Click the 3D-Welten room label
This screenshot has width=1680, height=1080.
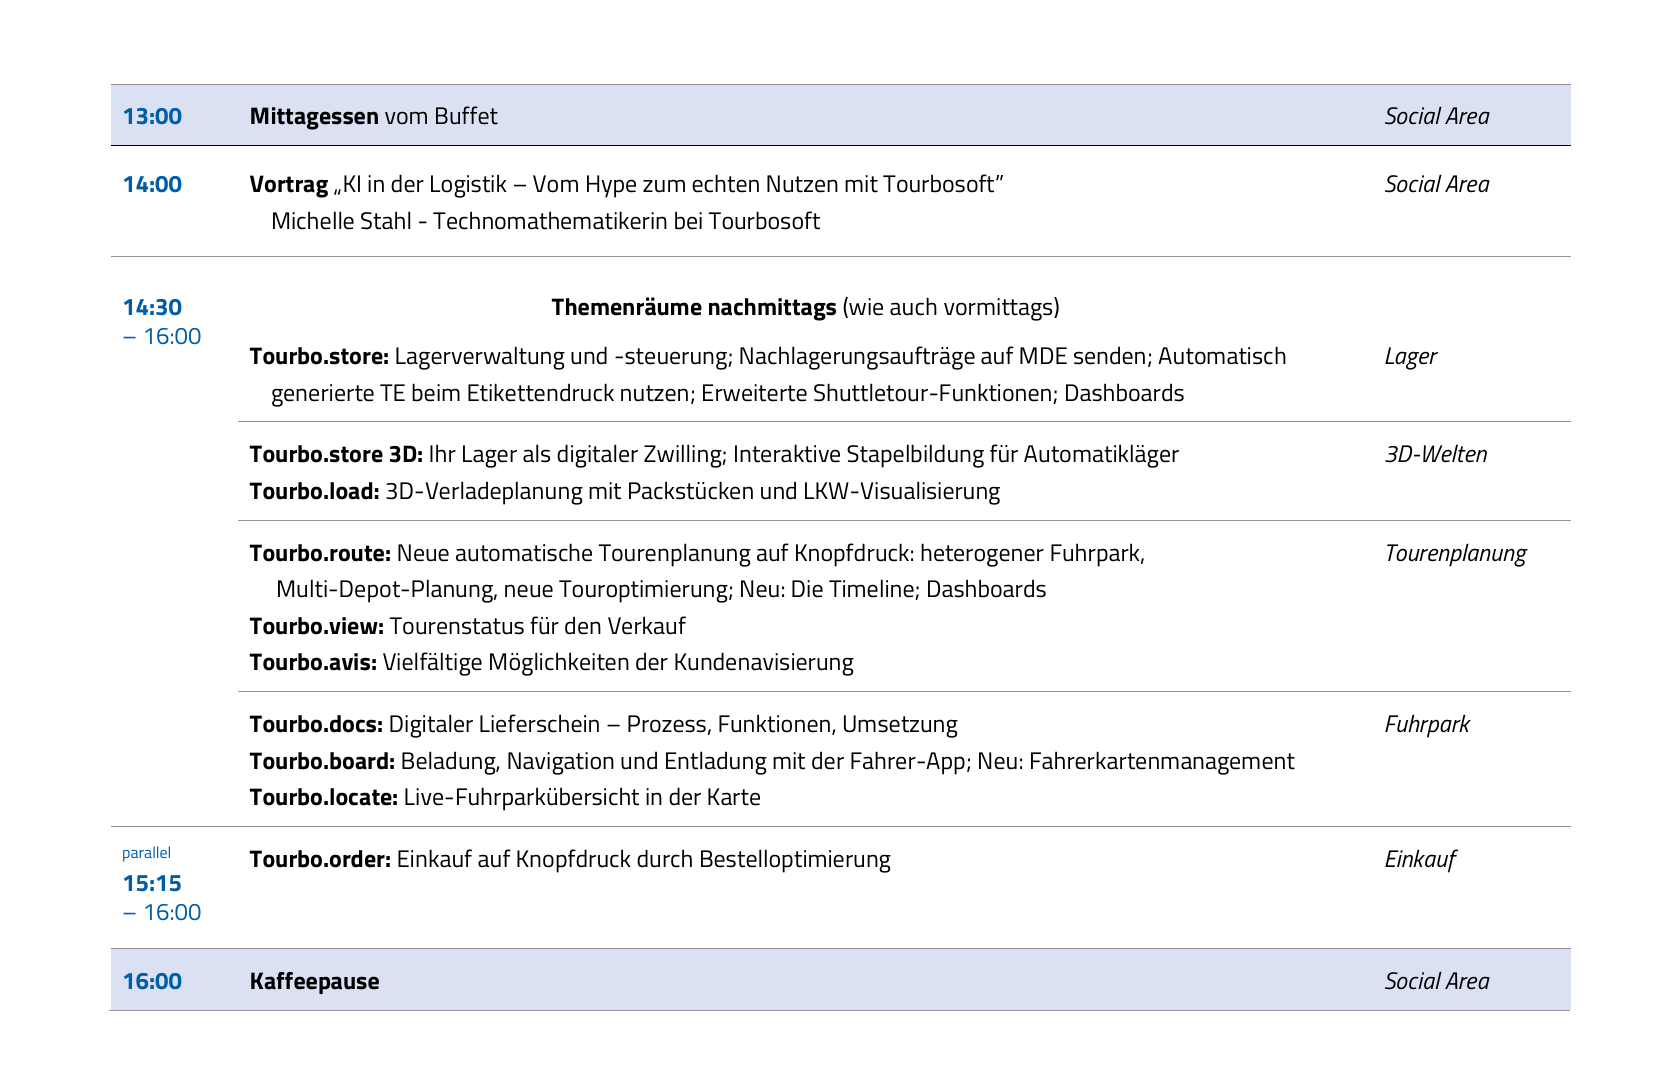tap(1435, 454)
